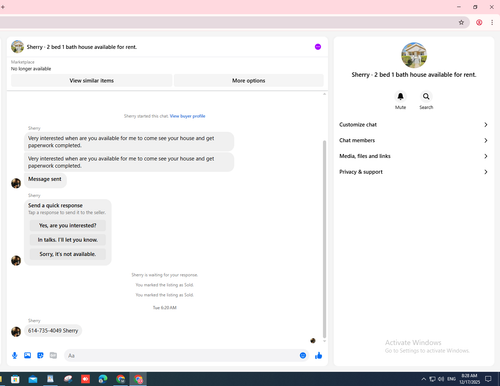Viewport: 500px width, 386px height.
Task: Open Microsoft Edge from the taskbar
Action: pyautogui.click(x=103, y=379)
